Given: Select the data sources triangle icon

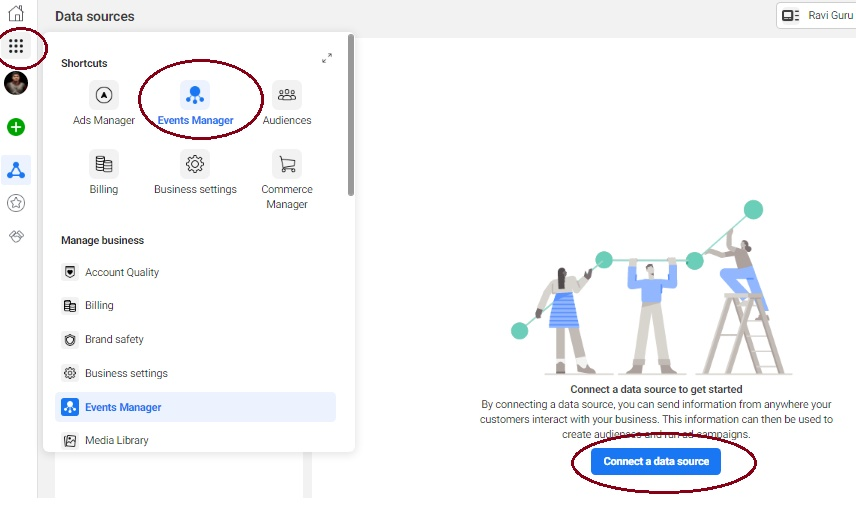Looking at the screenshot, I should tap(16, 170).
